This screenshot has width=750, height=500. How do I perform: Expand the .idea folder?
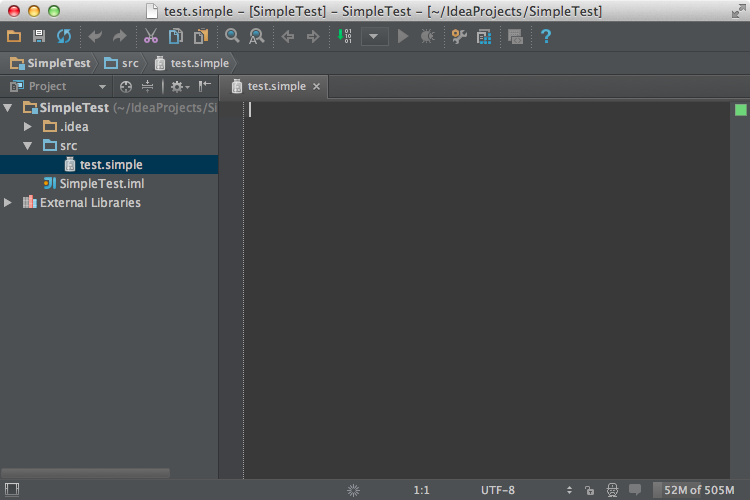28,127
